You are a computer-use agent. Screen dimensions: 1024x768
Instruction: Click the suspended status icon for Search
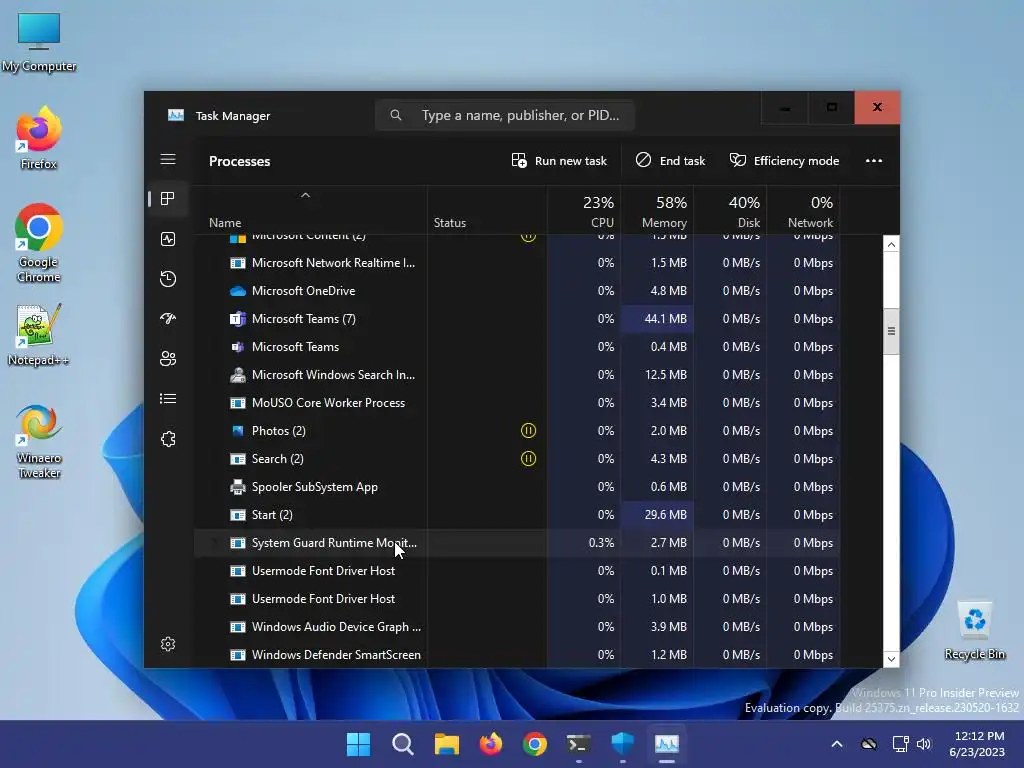tap(528, 458)
